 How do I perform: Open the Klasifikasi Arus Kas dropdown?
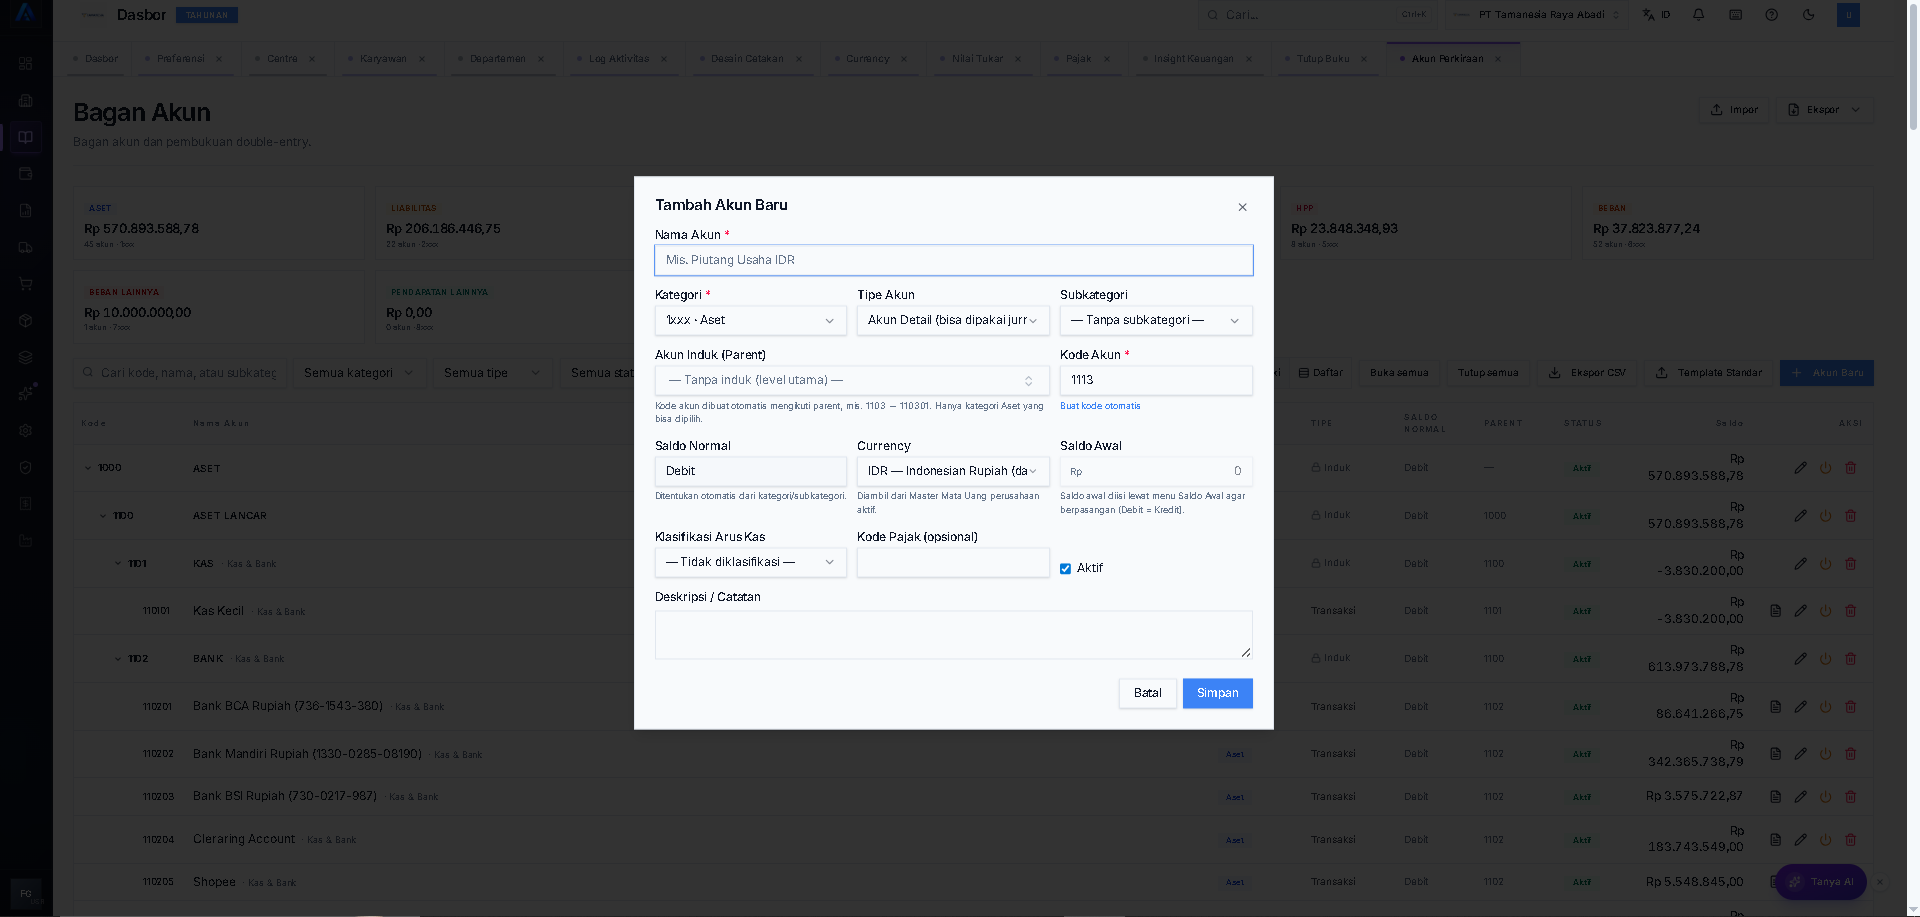750,562
